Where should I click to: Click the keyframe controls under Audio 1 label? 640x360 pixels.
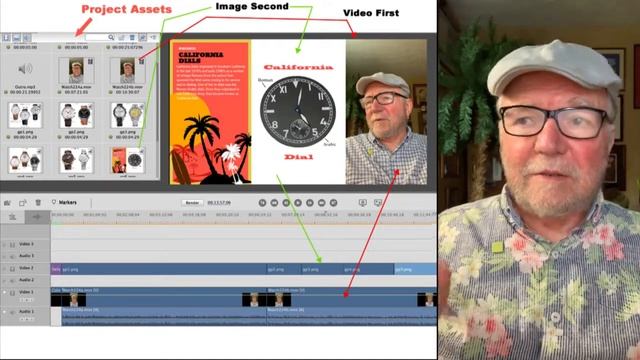click(x=27, y=319)
